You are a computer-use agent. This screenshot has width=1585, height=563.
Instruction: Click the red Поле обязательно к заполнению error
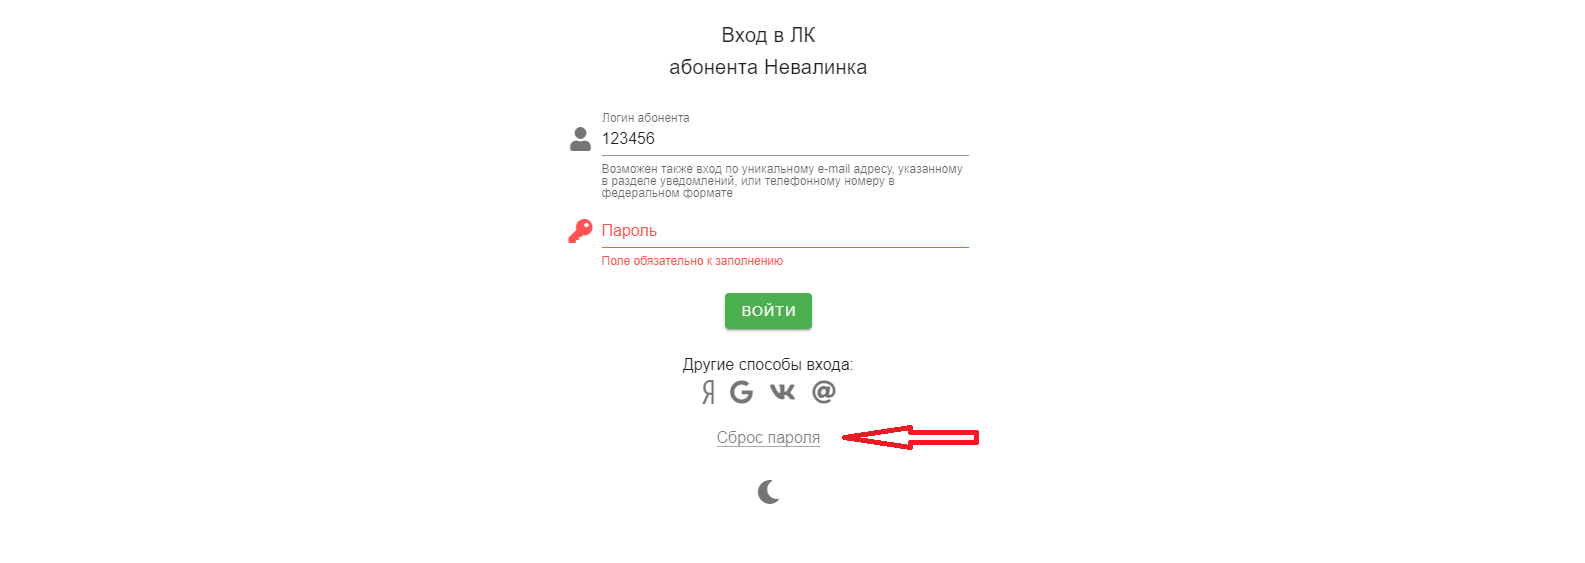point(692,261)
